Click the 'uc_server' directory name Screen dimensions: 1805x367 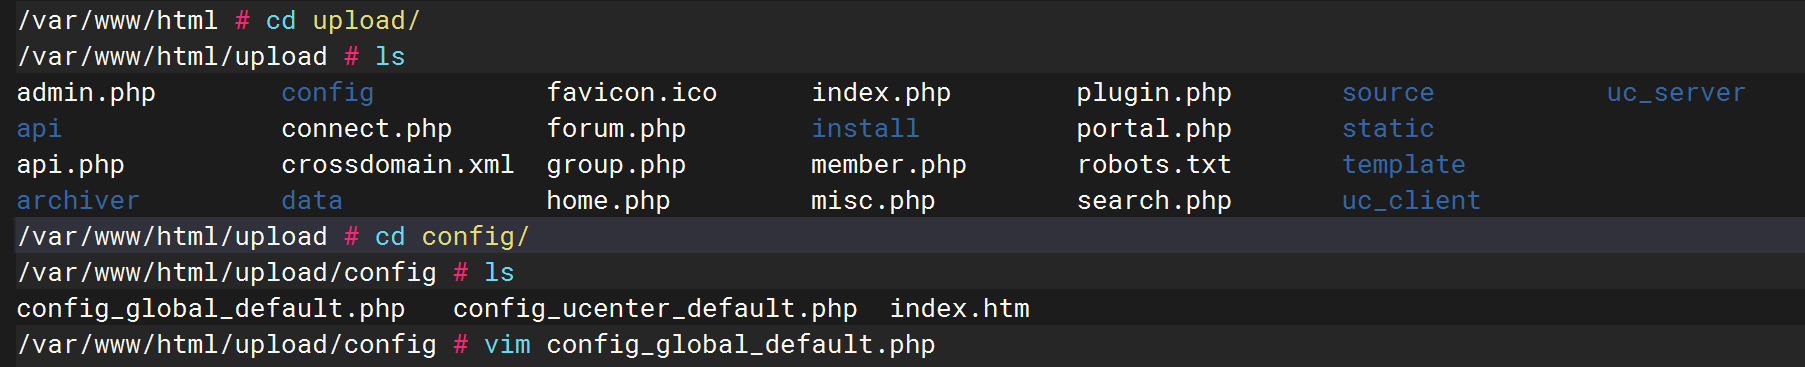click(x=1676, y=93)
